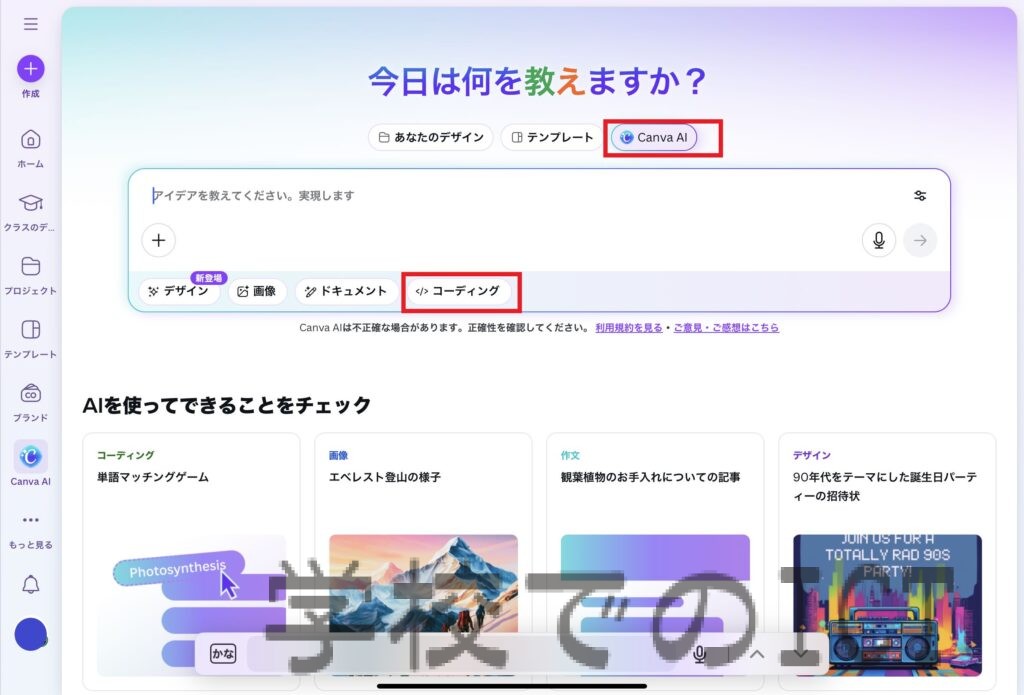1024x695 pixels.
Task: Open the 利用規約を見る link
Action: point(628,328)
